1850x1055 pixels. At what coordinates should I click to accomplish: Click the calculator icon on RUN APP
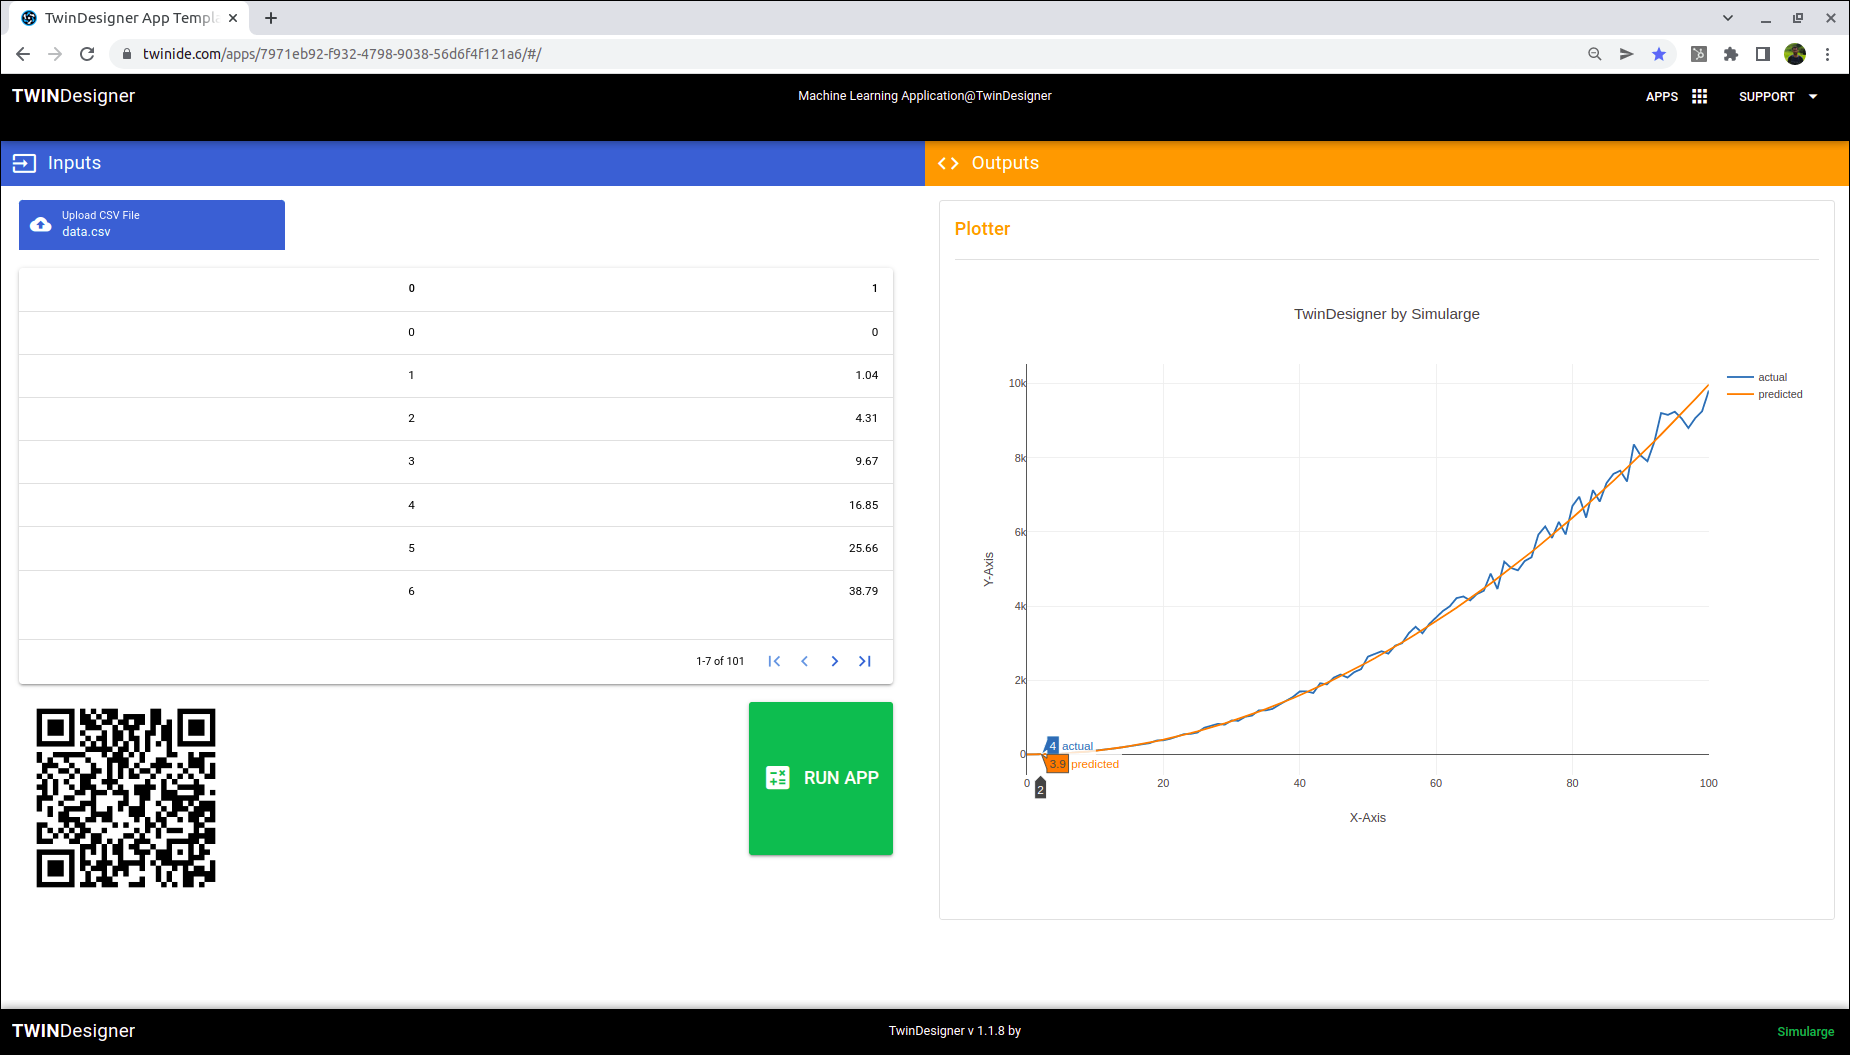click(x=778, y=778)
